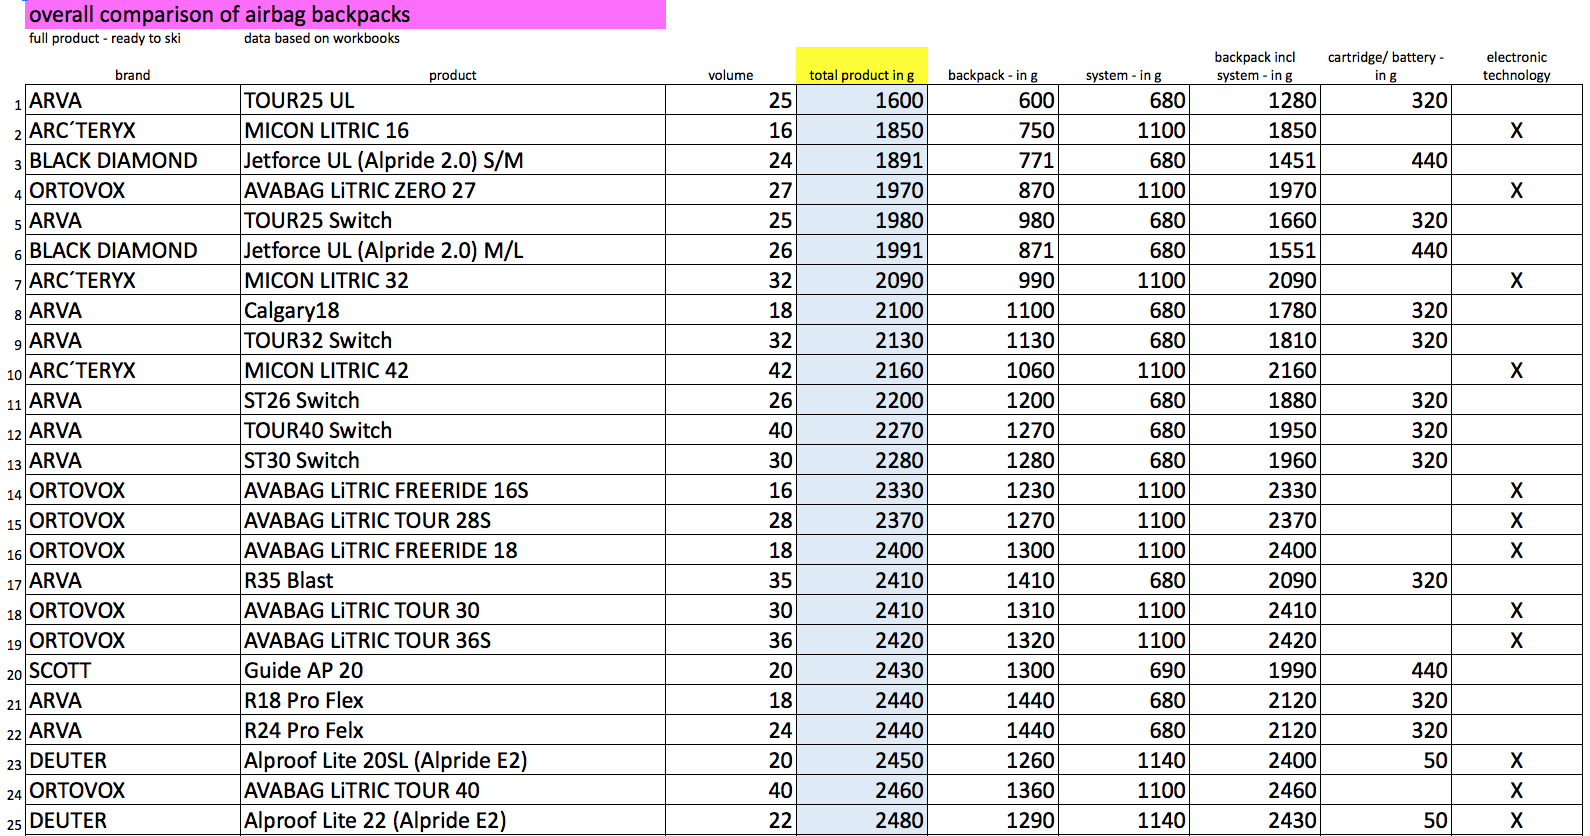The image size is (1590, 836).
Task: Select the 'MICON LITRIC 16' product cell
Action: coord(453,130)
